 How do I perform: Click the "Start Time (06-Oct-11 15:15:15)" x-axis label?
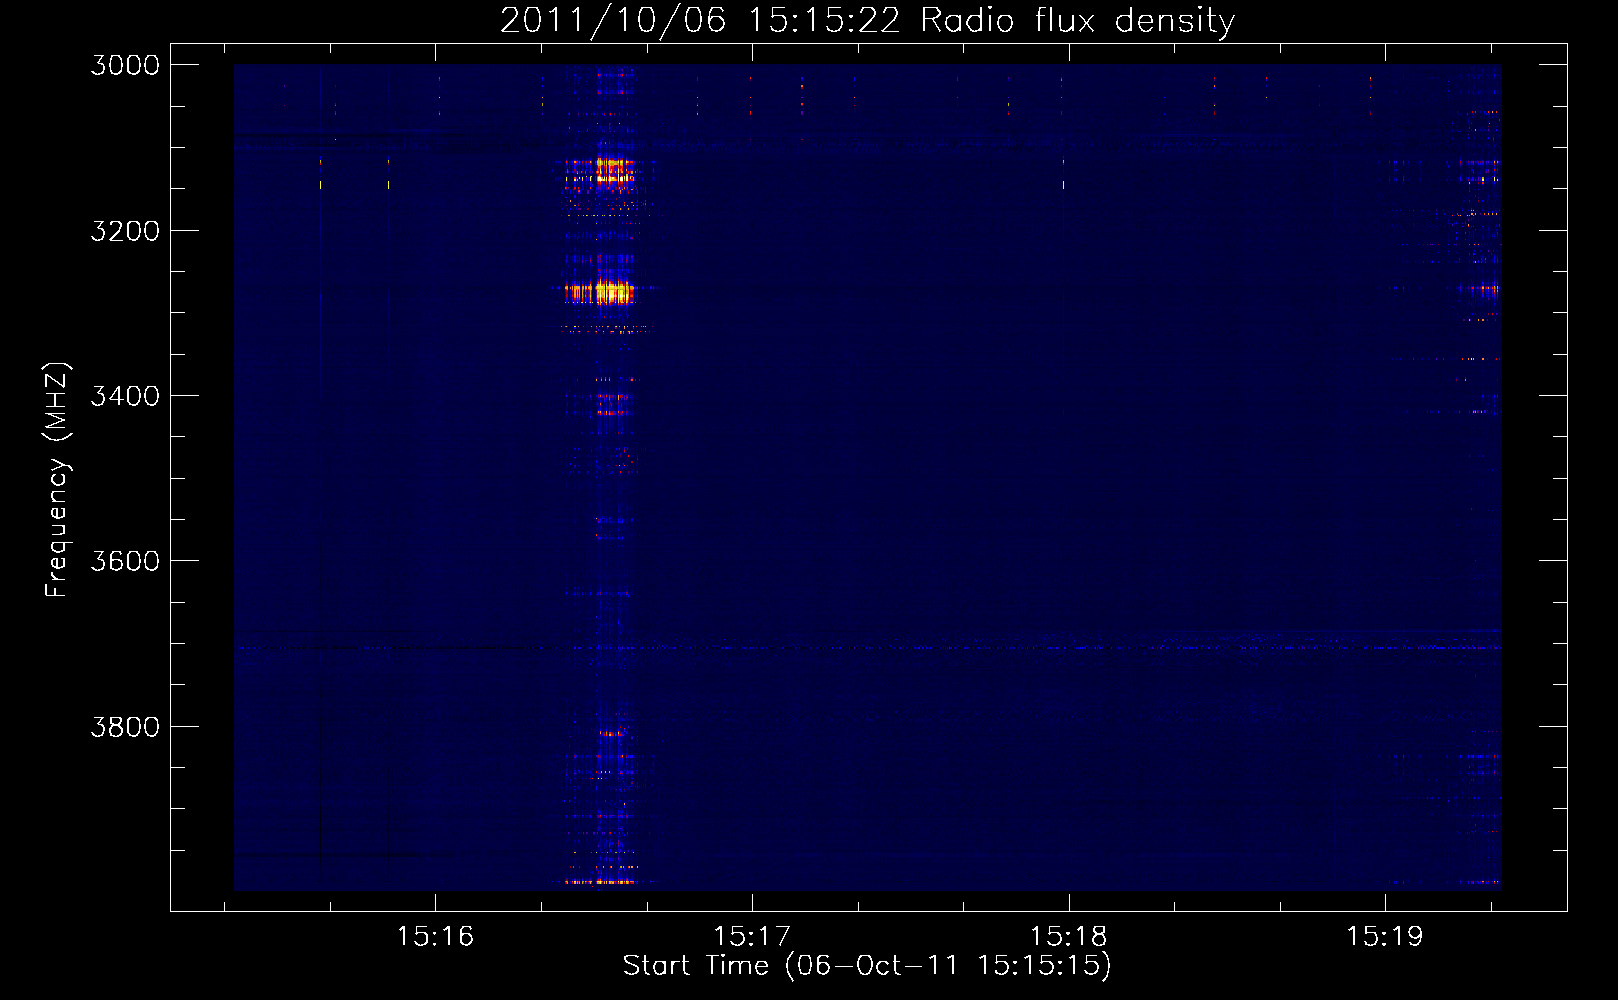click(x=867, y=966)
